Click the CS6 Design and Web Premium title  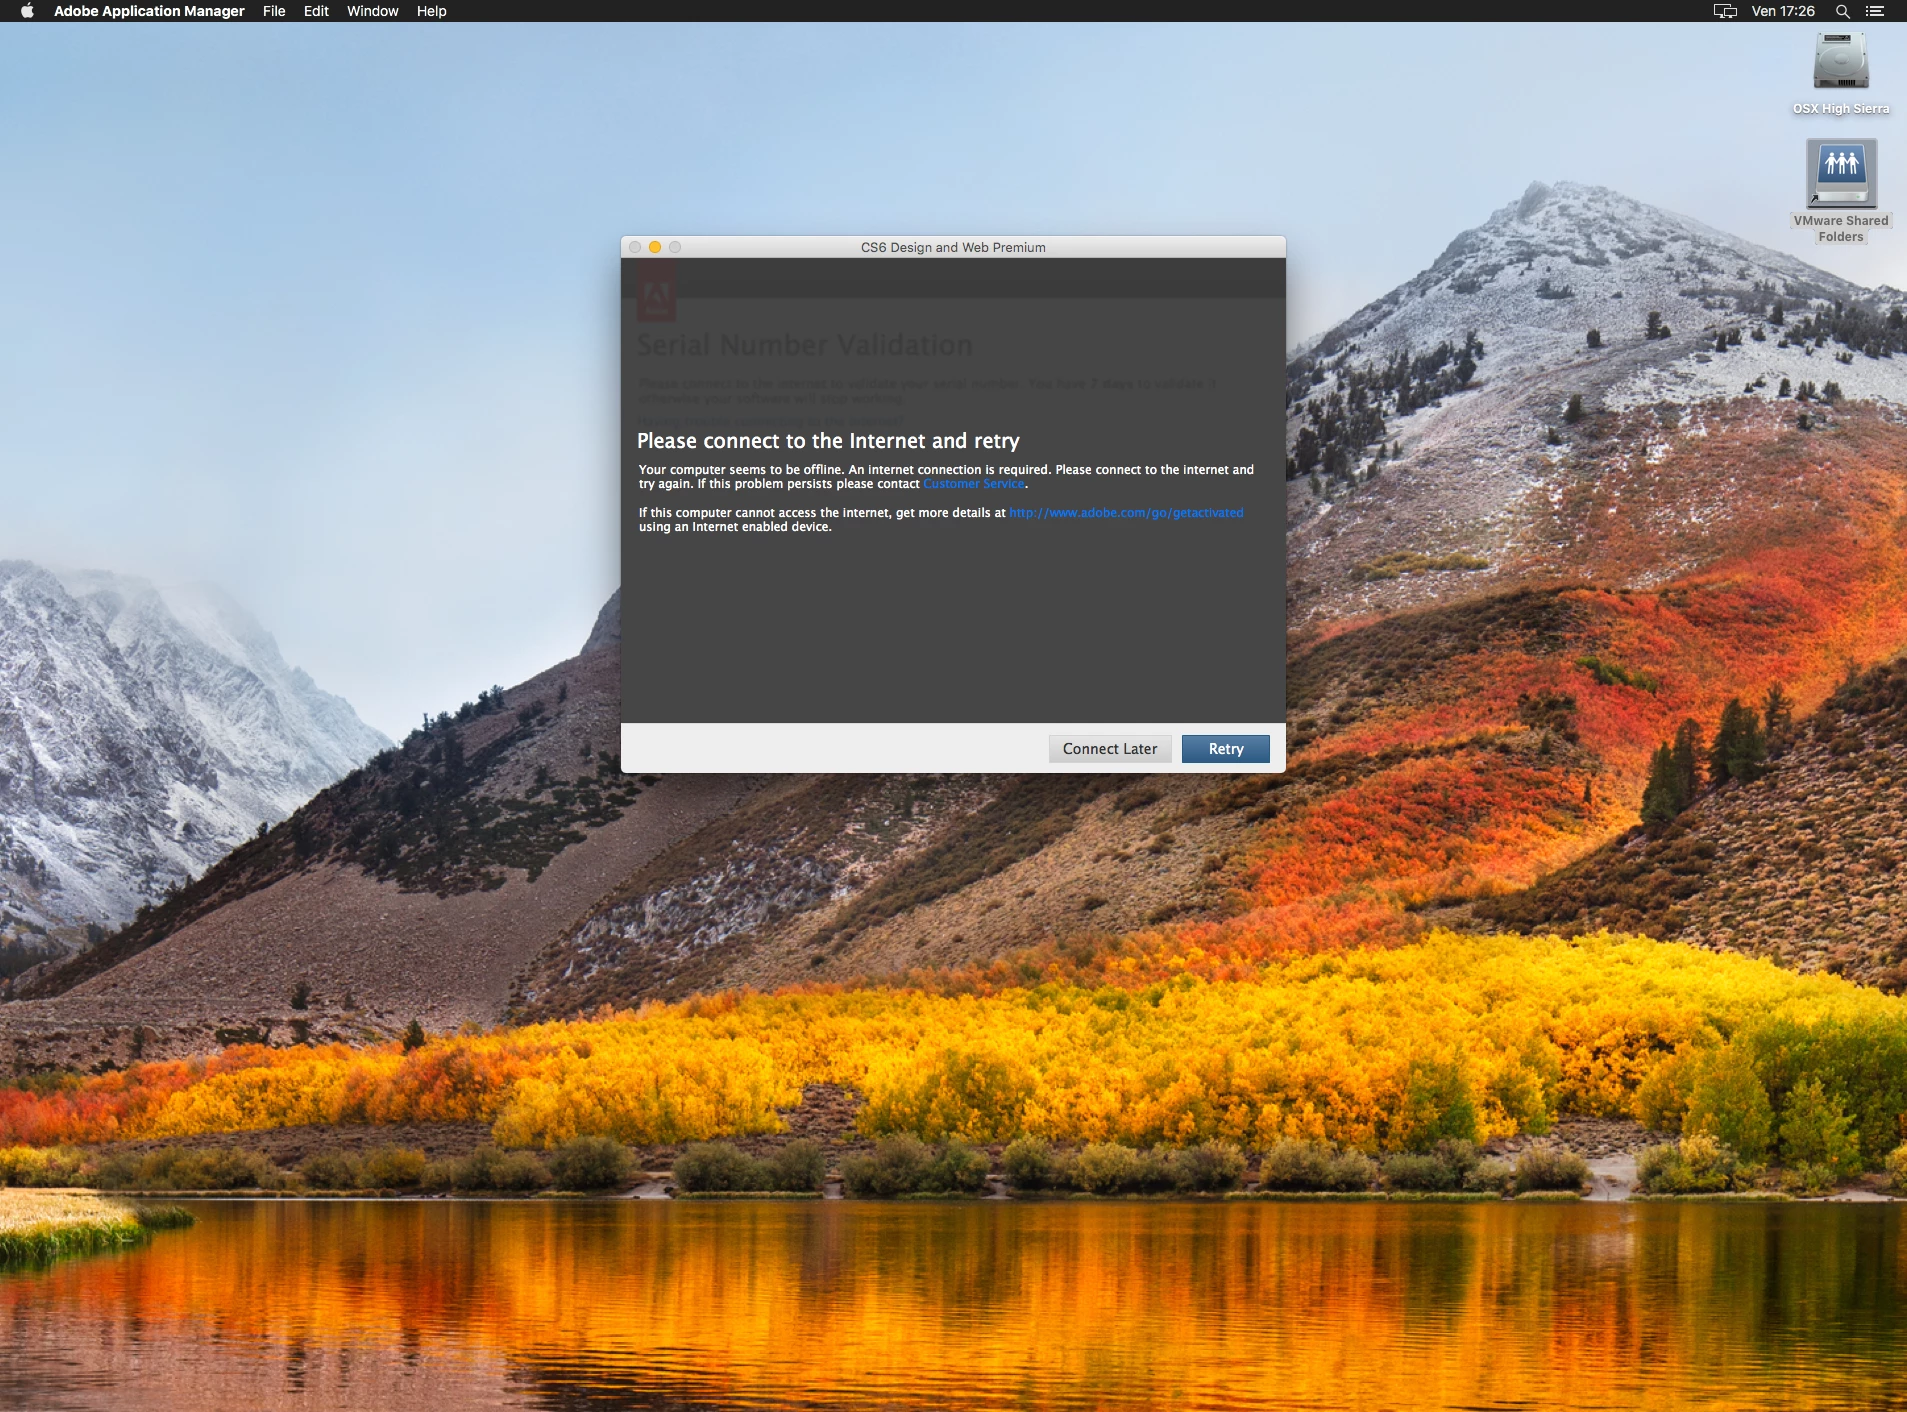point(953,247)
